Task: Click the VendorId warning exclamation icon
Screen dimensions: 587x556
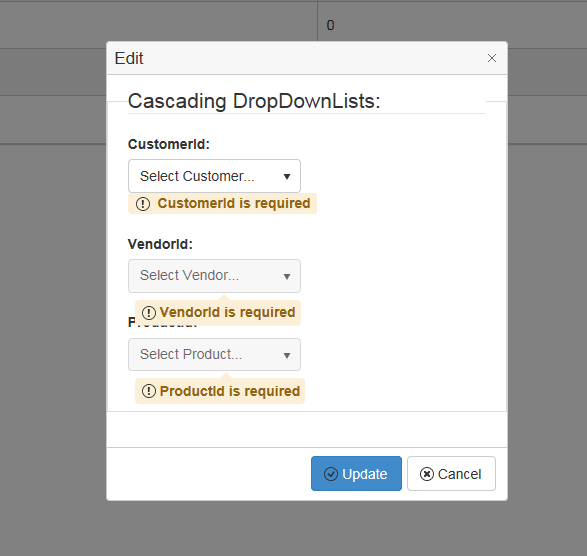Action: [149, 313]
